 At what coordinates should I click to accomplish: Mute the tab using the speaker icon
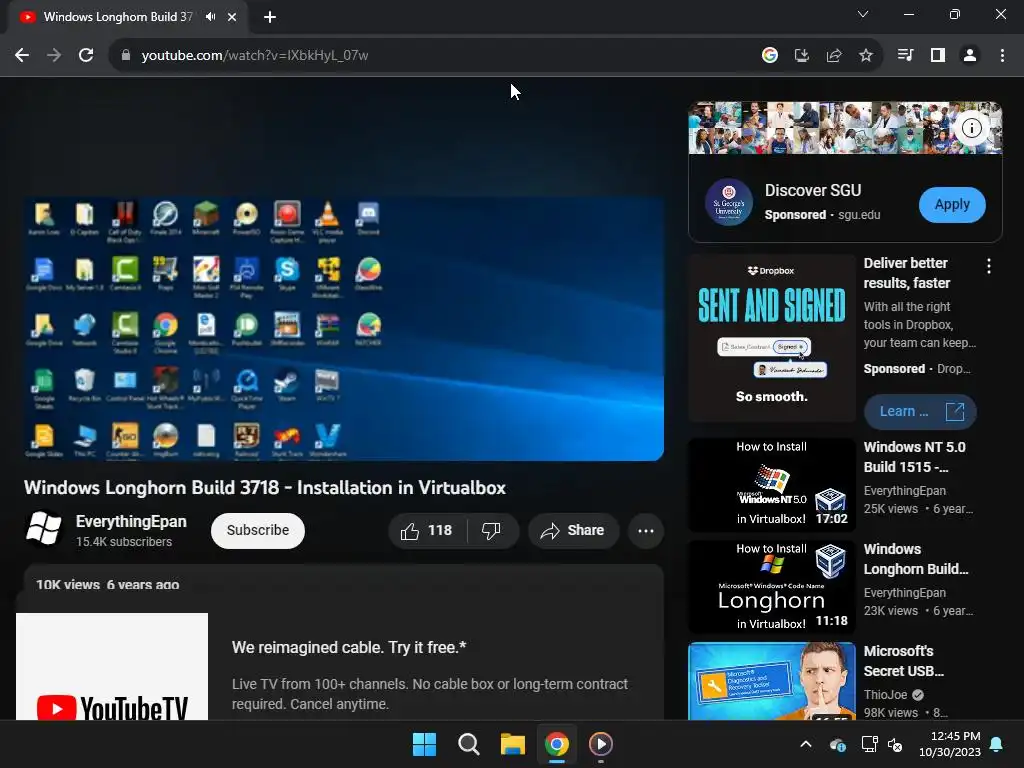(210, 17)
